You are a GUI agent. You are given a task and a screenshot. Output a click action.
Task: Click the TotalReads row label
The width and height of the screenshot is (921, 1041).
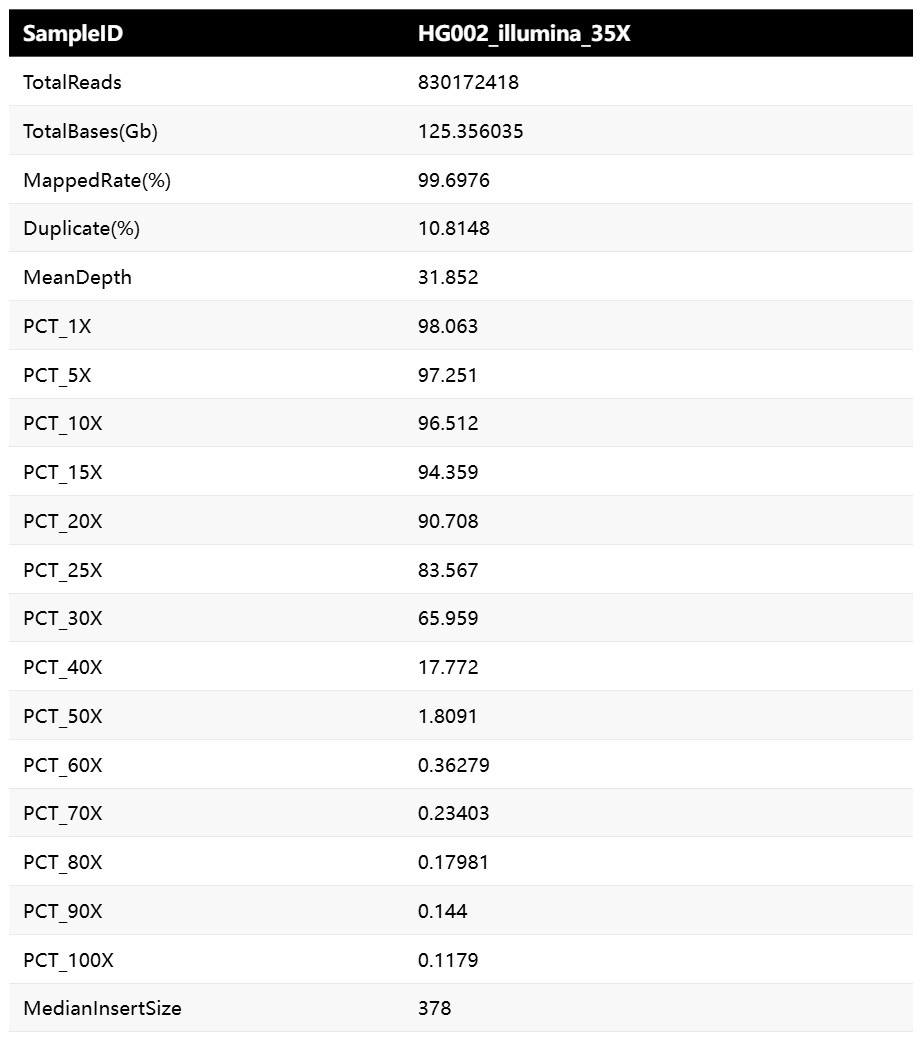(72, 82)
